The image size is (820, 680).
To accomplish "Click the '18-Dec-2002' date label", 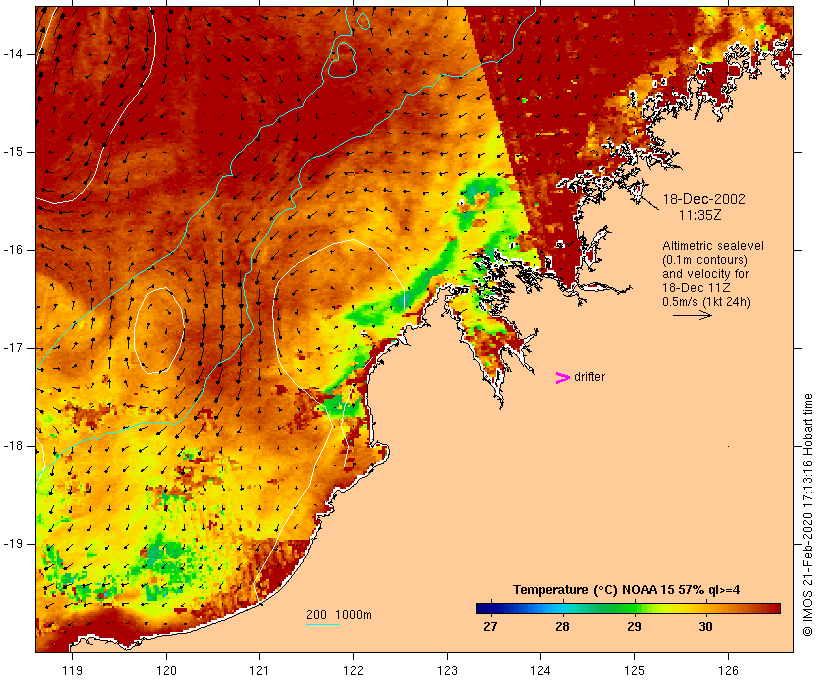I will pos(704,199).
